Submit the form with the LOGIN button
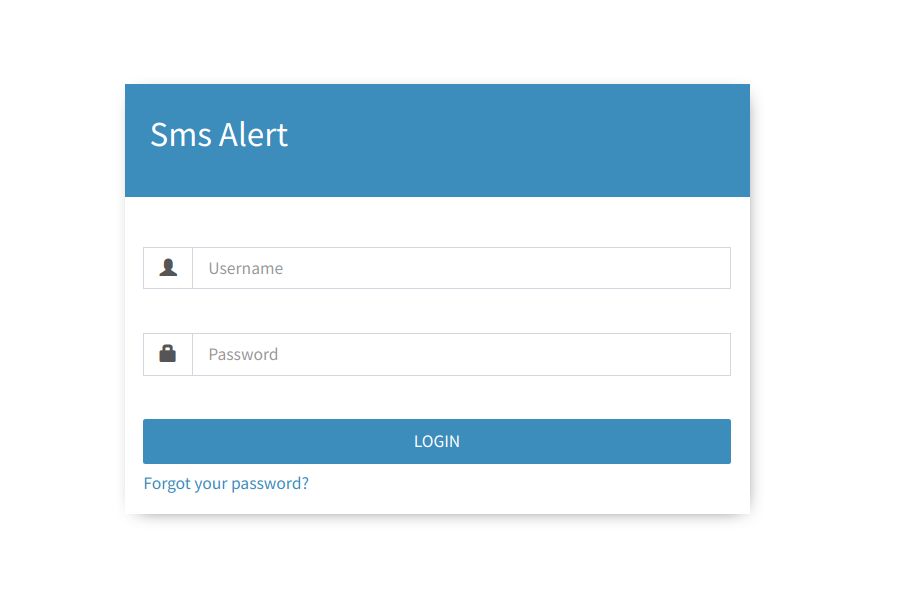 tap(437, 441)
